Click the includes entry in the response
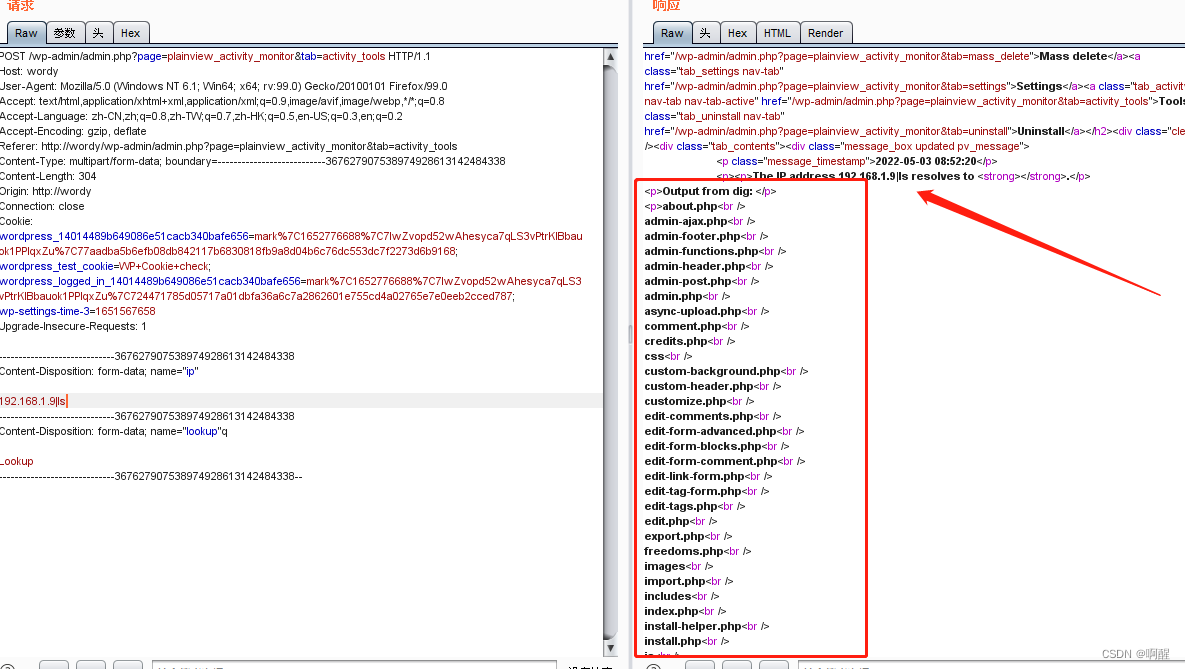Viewport: 1185px width, 669px height. click(x=668, y=596)
